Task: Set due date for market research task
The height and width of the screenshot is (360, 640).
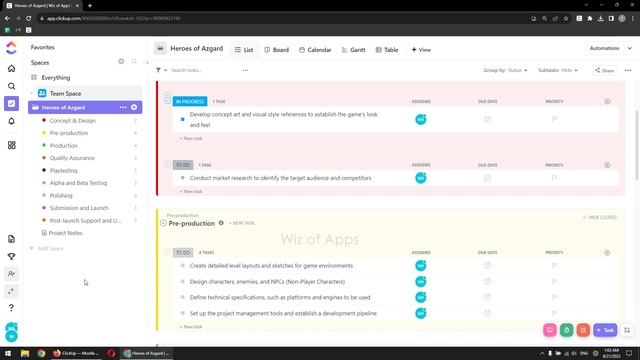Action: coord(487,178)
